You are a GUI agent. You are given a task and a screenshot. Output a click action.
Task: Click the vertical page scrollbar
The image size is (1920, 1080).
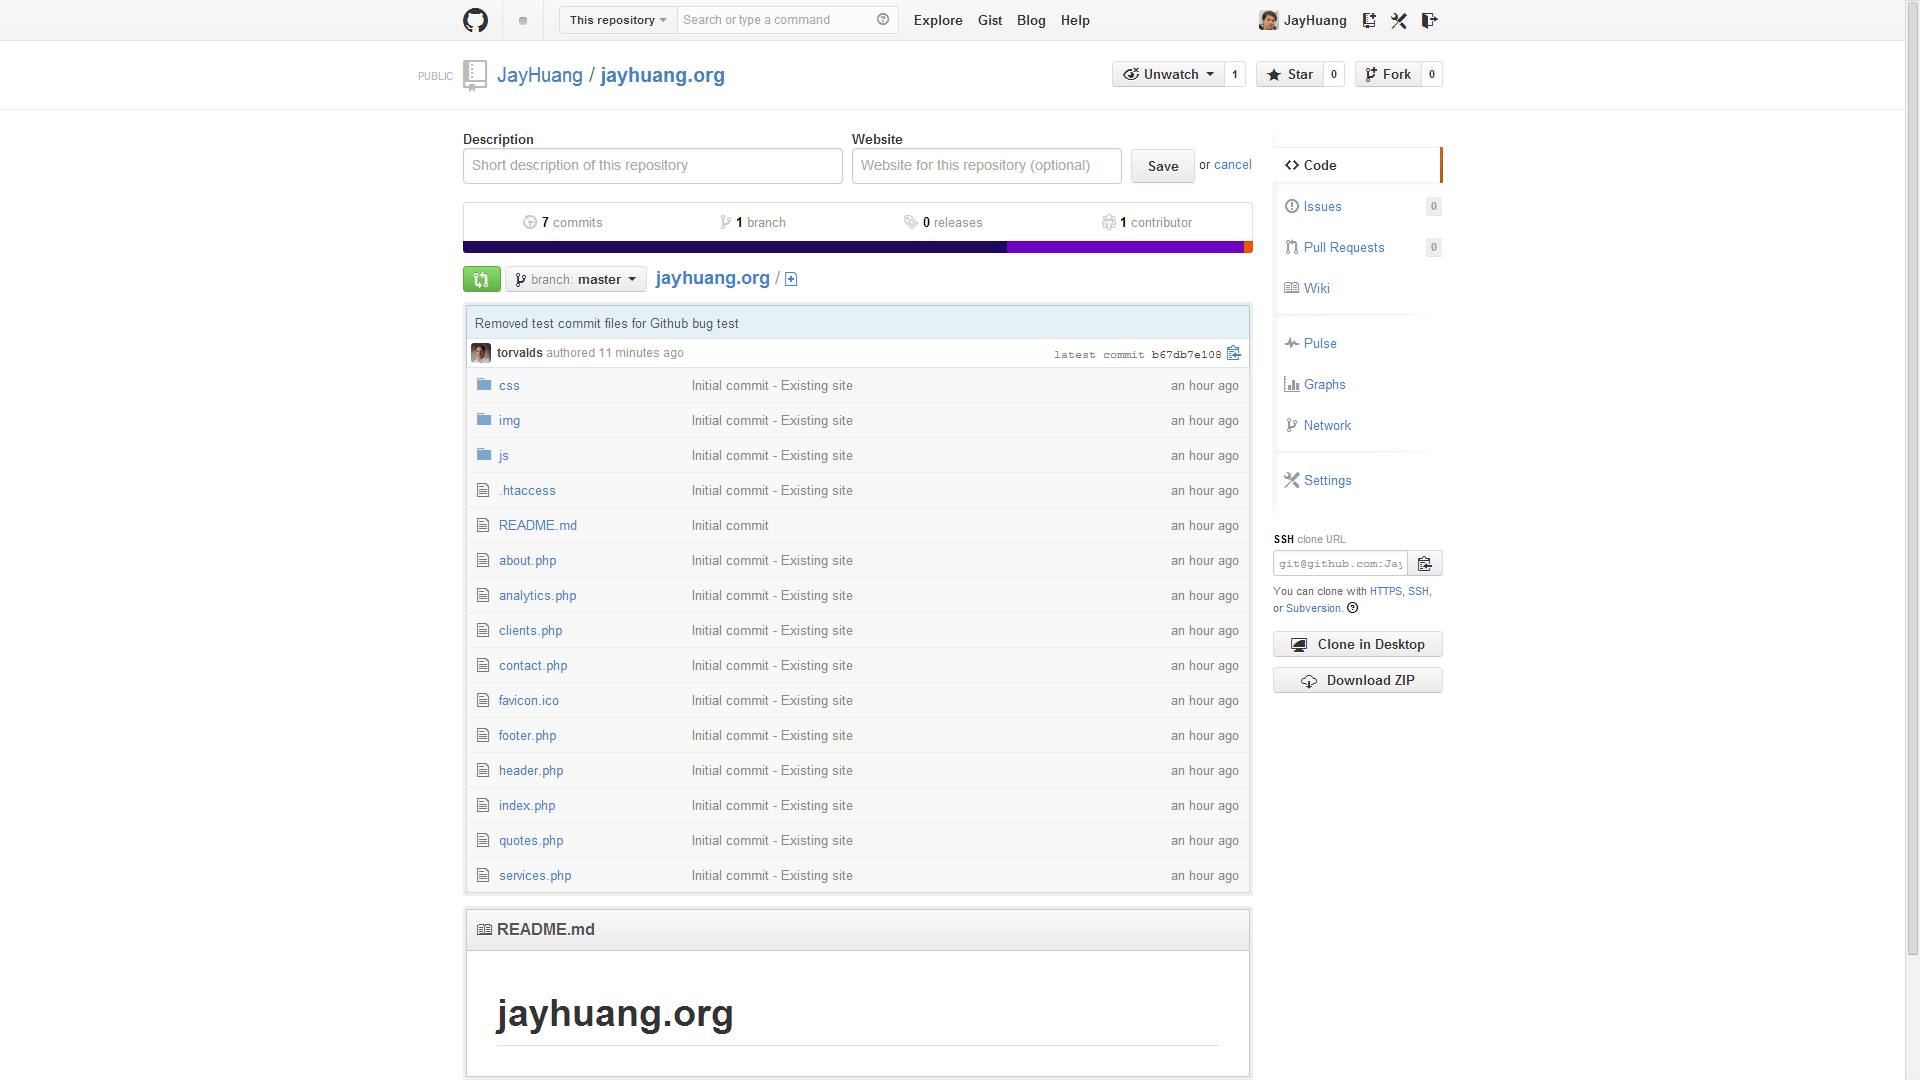[1912, 480]
